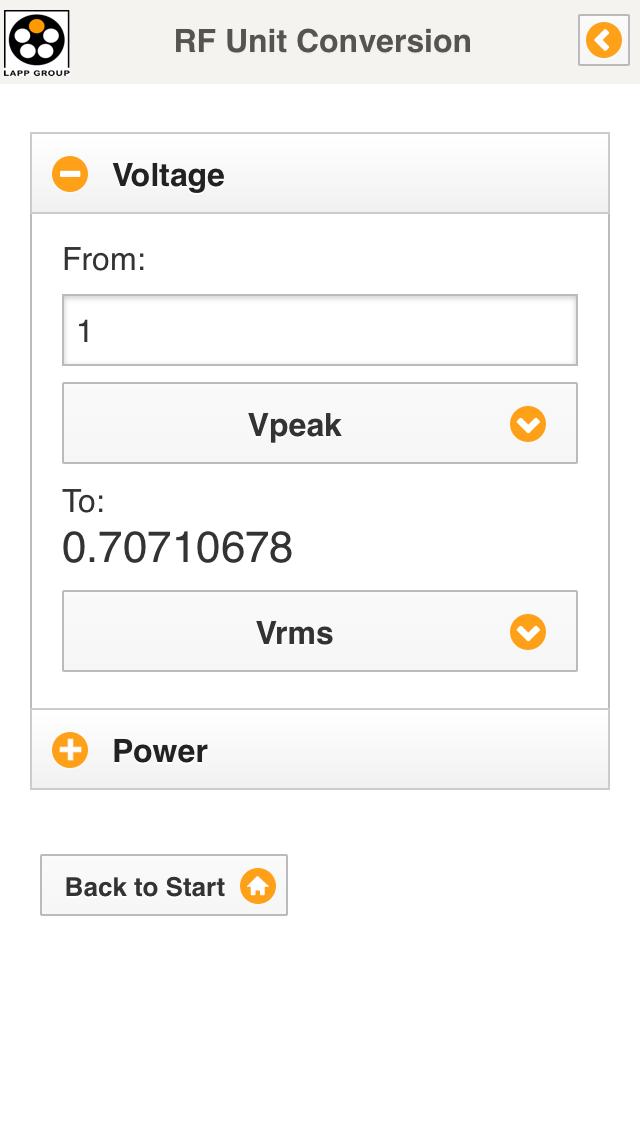This screenshot has height=1136, width=640.
Task: Tap the RF Unit Conversion title
Action: 322,41
